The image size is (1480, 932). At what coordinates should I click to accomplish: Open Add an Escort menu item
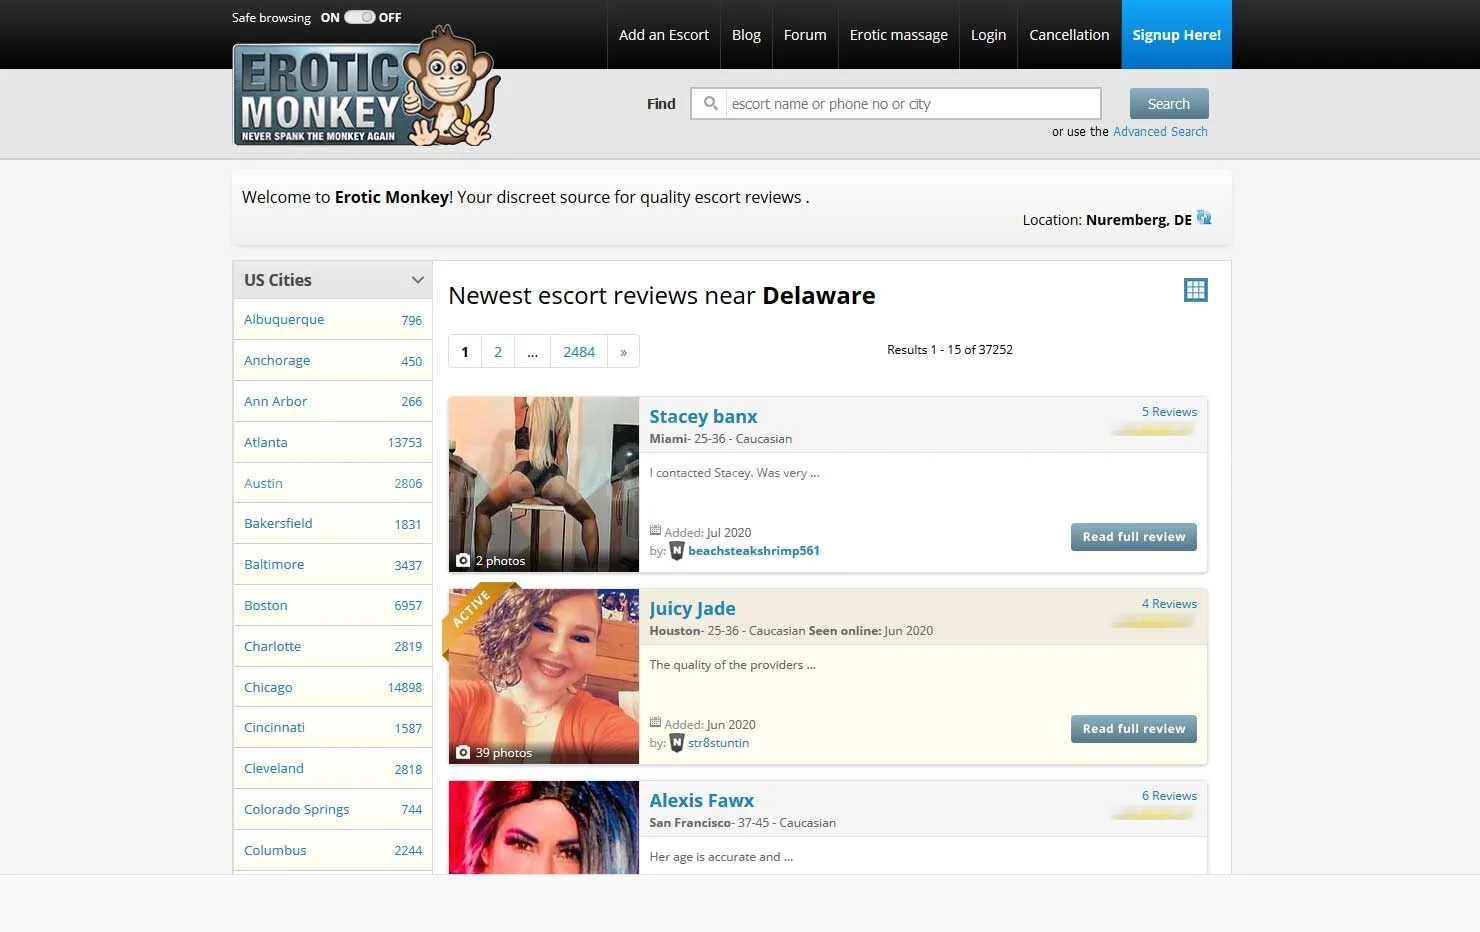(x=664, y=35)
